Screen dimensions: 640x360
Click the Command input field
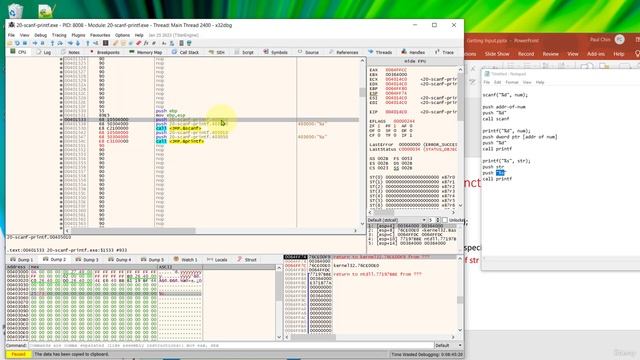tap(231, 345)
